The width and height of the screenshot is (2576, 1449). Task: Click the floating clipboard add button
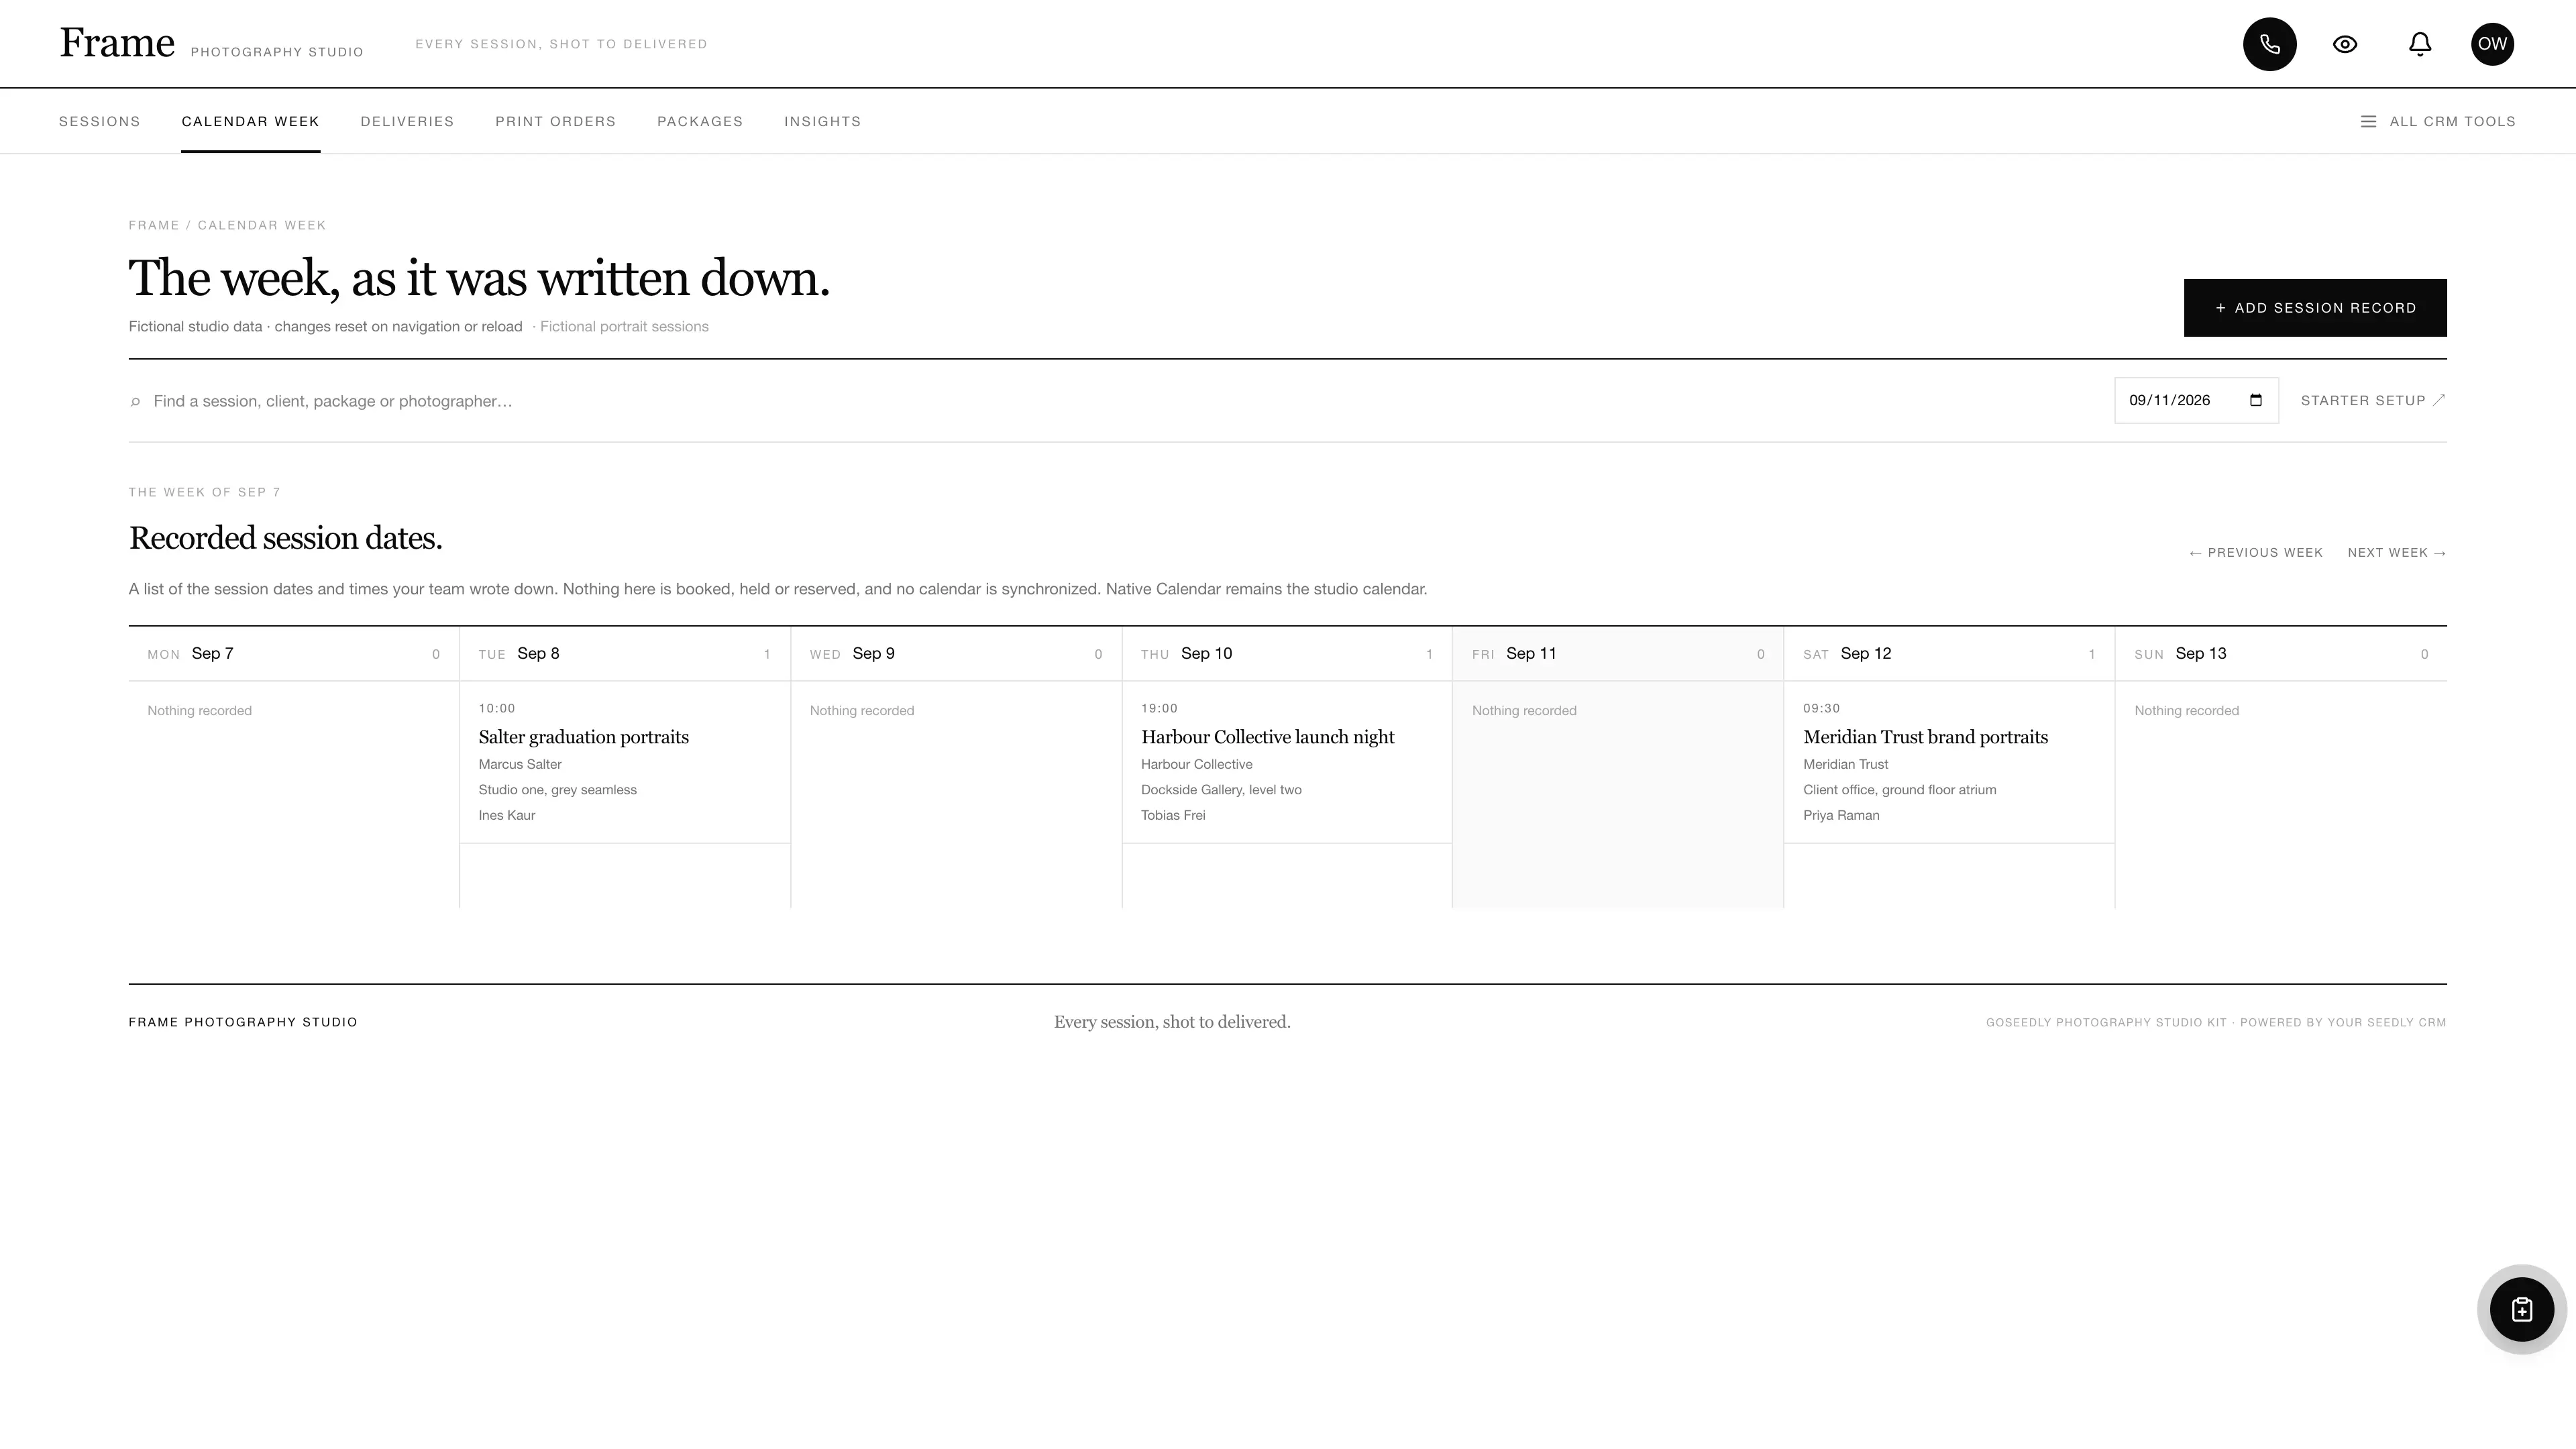[2521, 1309]
